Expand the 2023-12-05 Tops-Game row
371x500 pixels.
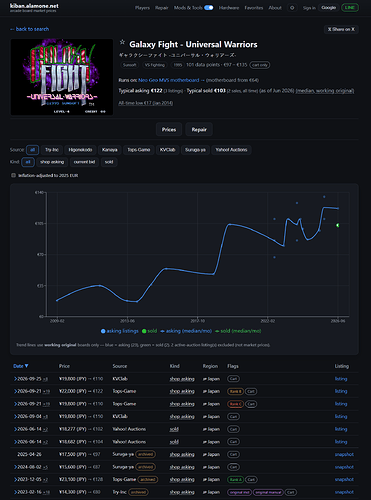click(x=15, y=480)
